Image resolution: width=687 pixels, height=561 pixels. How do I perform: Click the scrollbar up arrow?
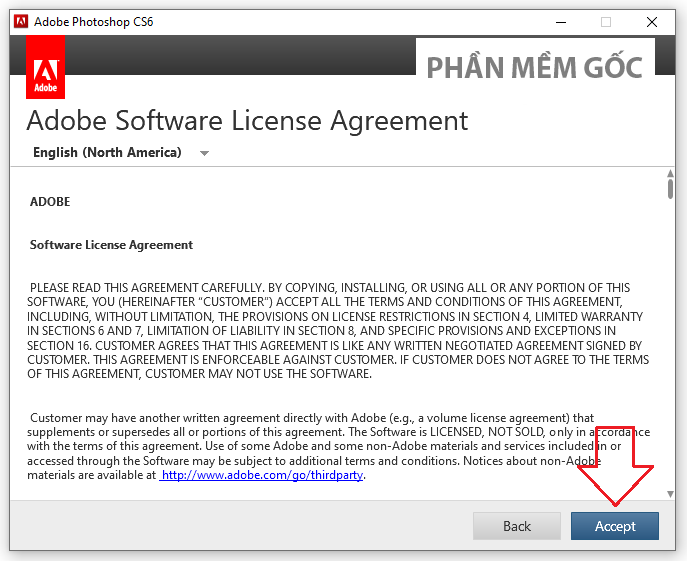pyautogui.click(x=669, y=175)
